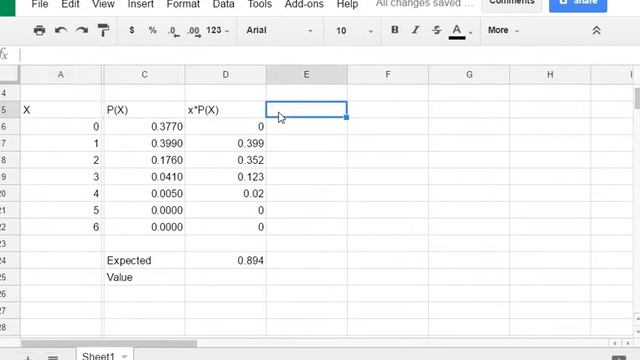Viewport: 640px width, 360px height.
Task: Add a new sheet with plus
Action: [28, 358]
